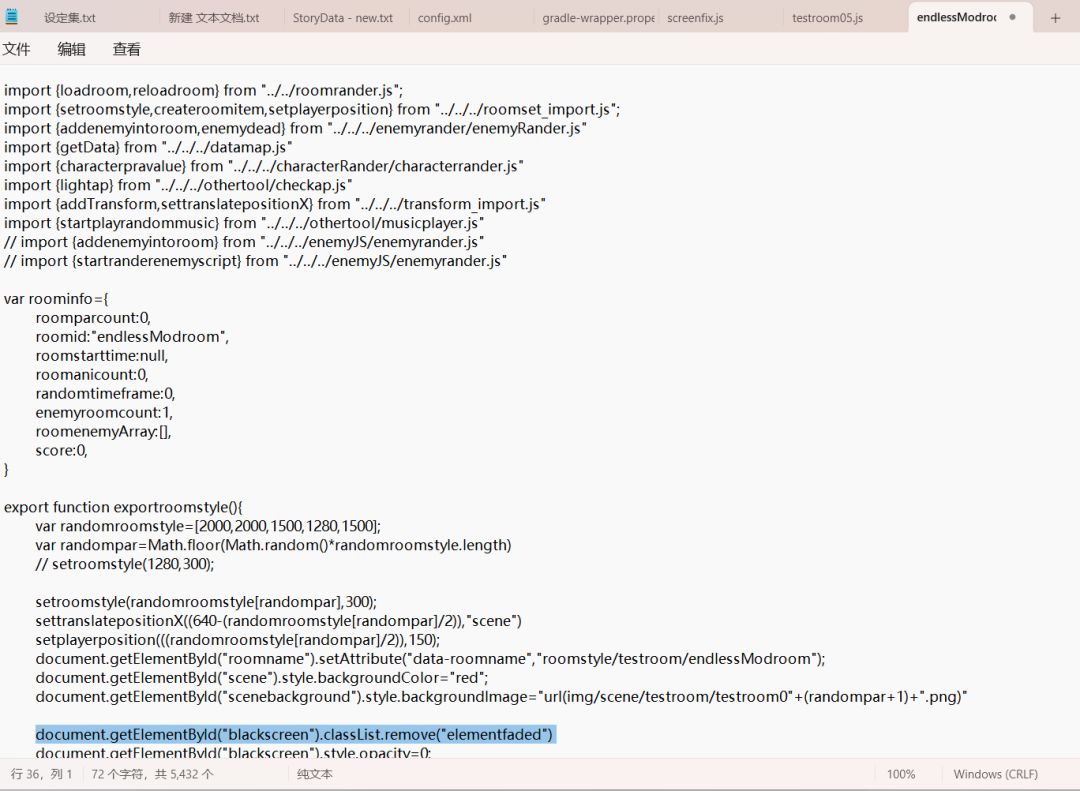This screenshot has height=791, width=1080.
Task: Switch to the 设定集.txt tab
Action: point(70,18)
